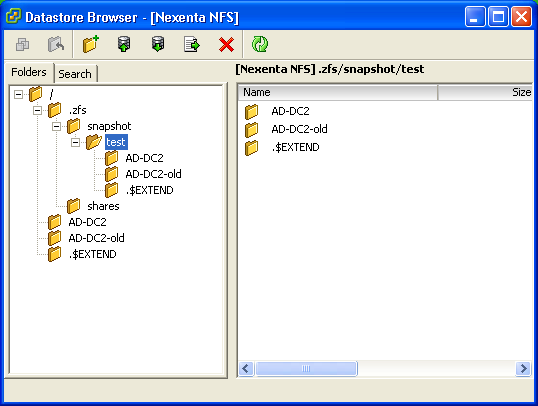Sort by the Name column header

(338, 92)
